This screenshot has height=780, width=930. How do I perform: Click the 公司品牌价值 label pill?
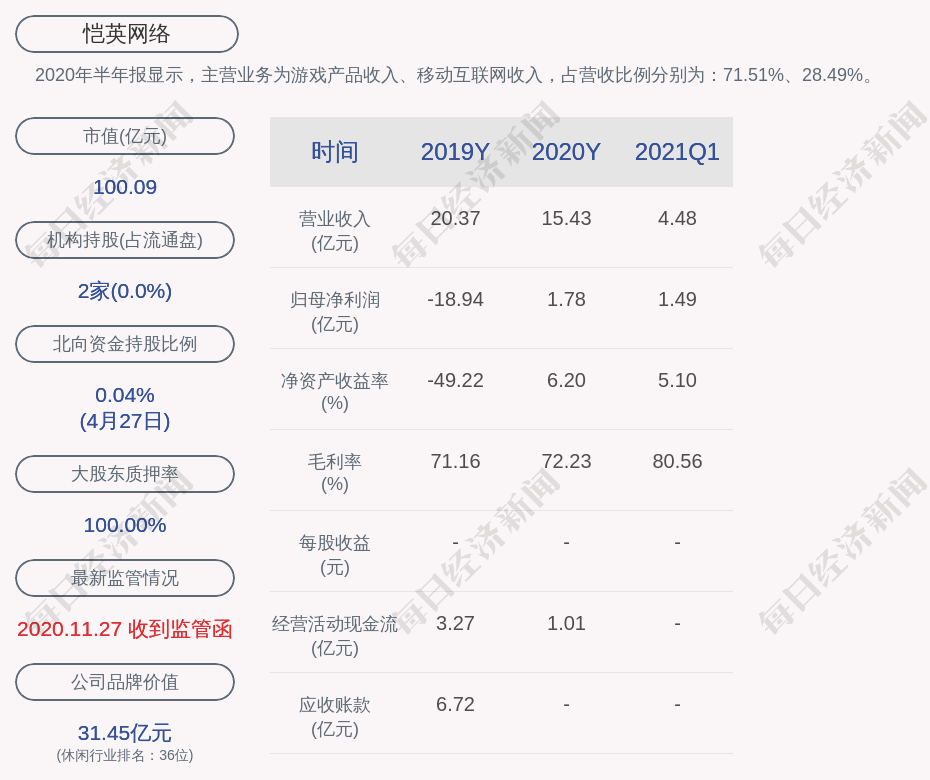[125, 682]
